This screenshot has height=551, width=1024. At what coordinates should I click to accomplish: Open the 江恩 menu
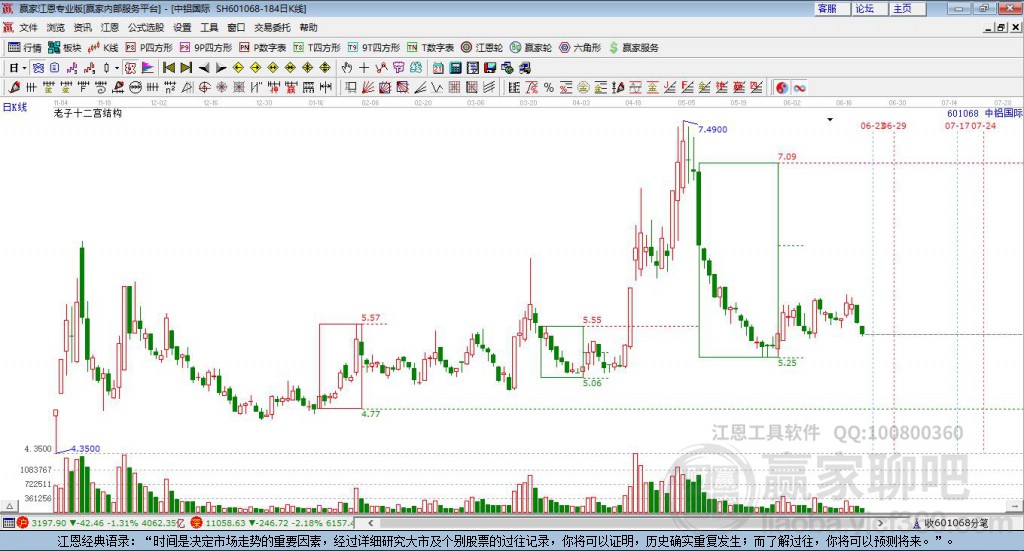(110, 27)
